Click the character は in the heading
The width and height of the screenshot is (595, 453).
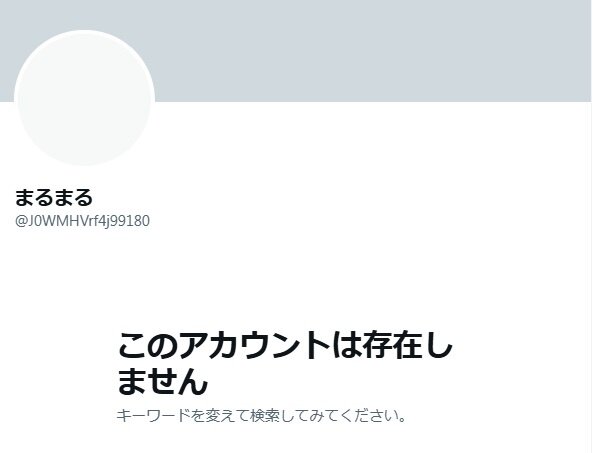[x=347, y=345]
